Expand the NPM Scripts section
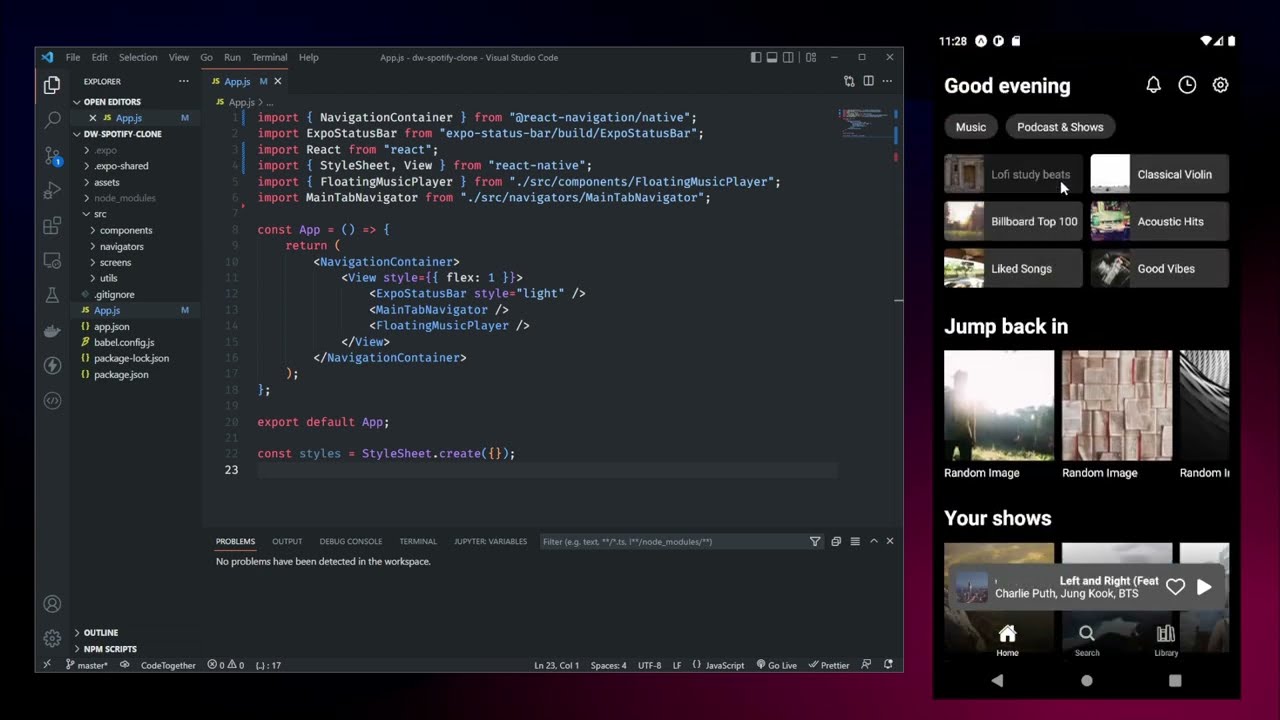1280x720 pixels. tap(110, 649)
